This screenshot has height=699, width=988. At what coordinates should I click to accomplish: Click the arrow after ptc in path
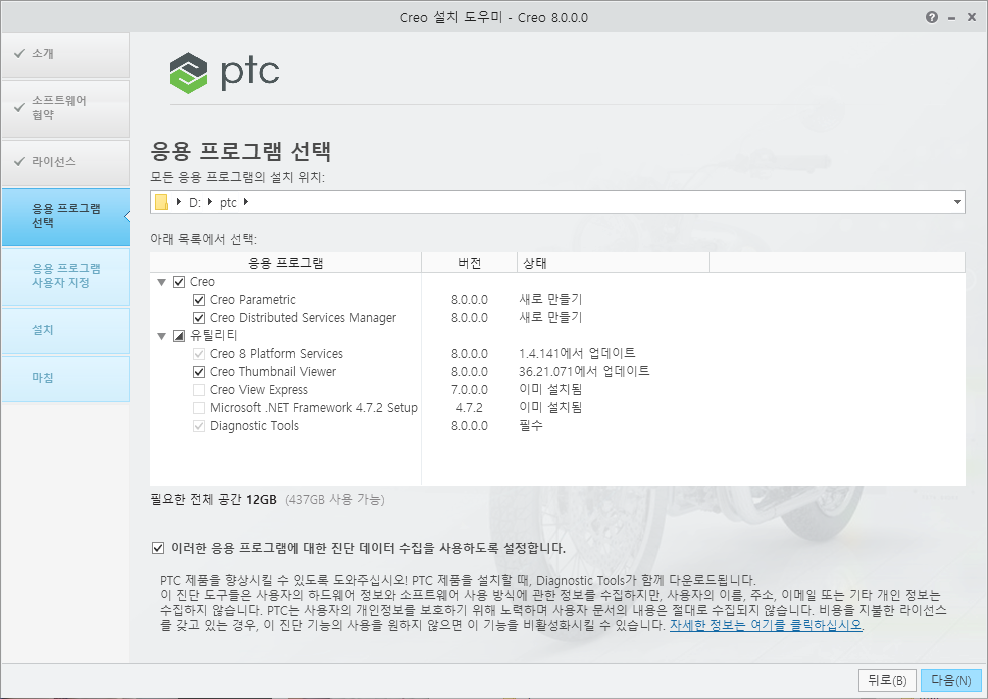pyautogui.click(x=246, y=202)
